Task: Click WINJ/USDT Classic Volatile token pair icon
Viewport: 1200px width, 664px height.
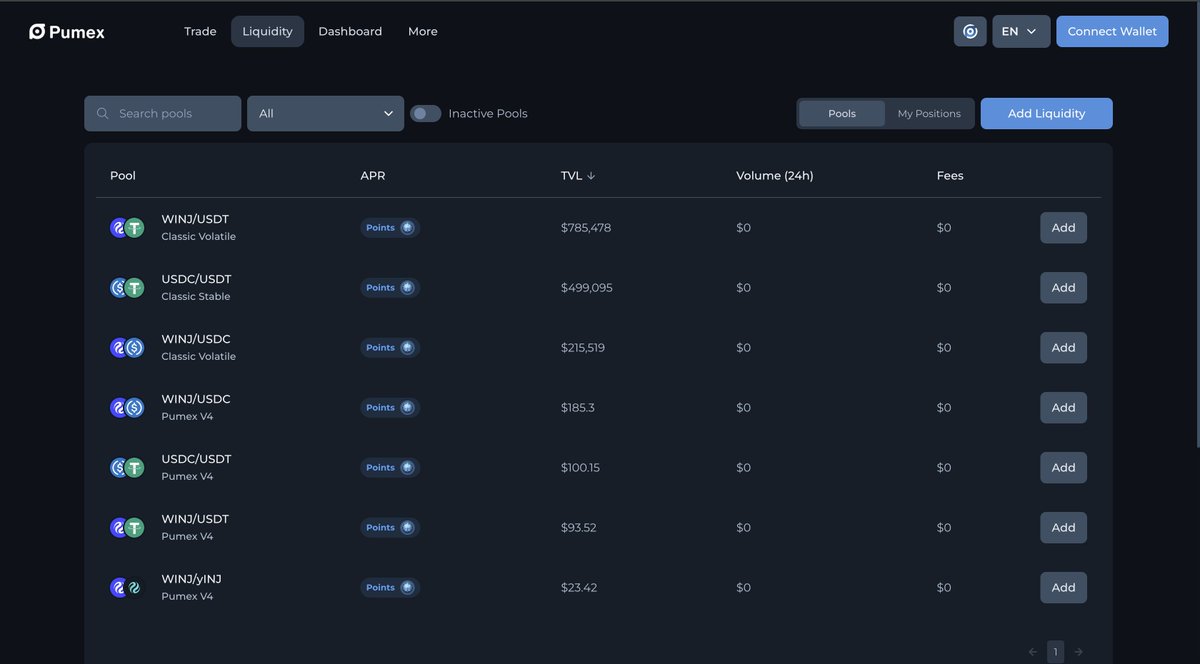Action: tap(127, 228)
